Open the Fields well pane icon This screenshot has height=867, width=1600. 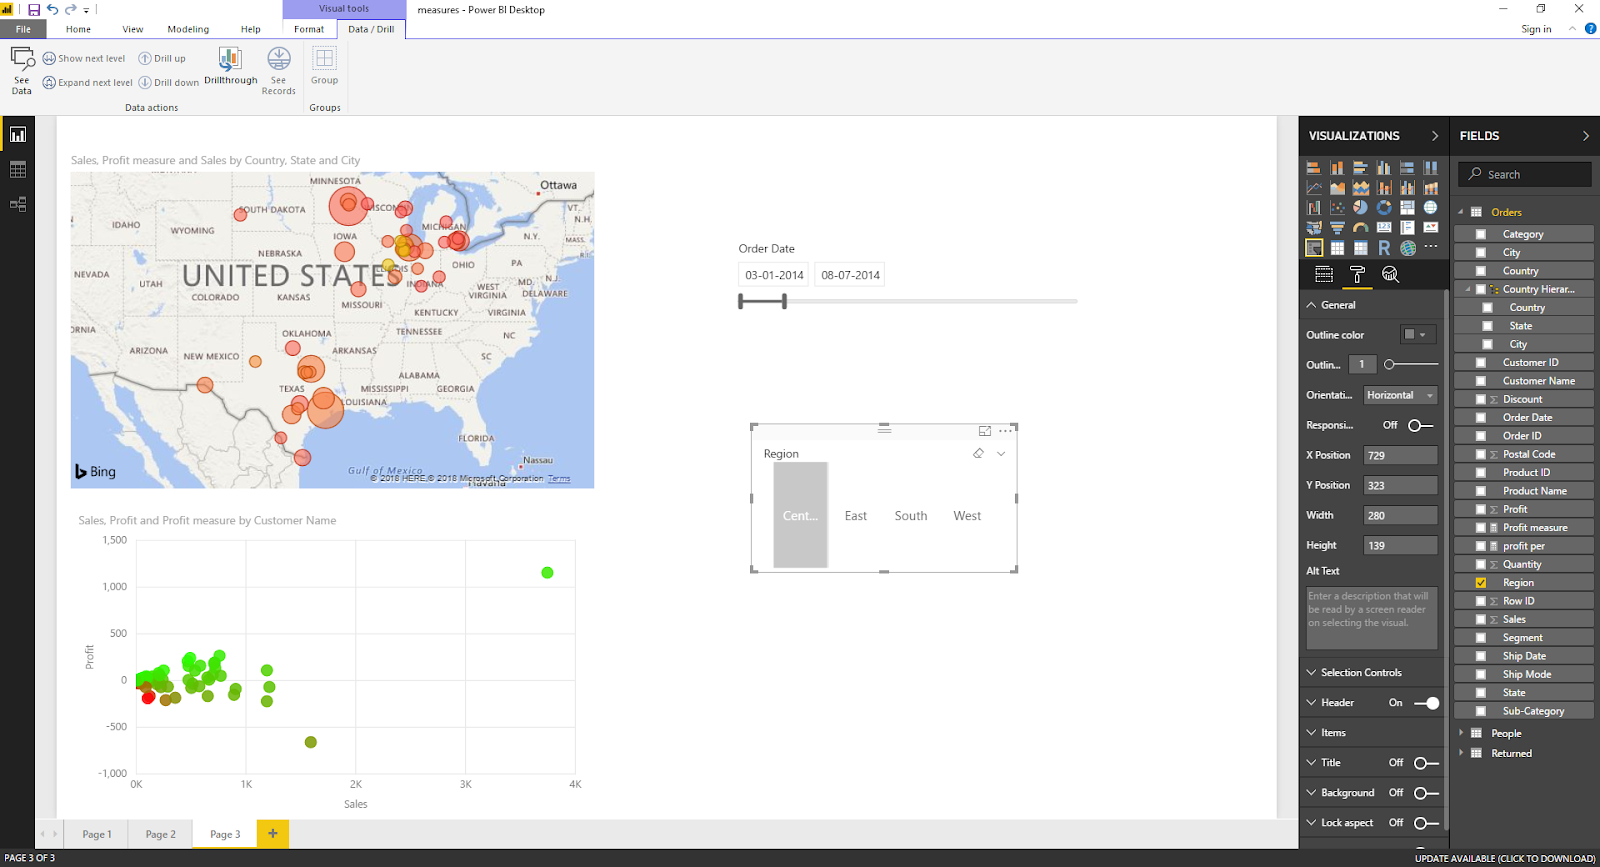(x=1324, y=274)
